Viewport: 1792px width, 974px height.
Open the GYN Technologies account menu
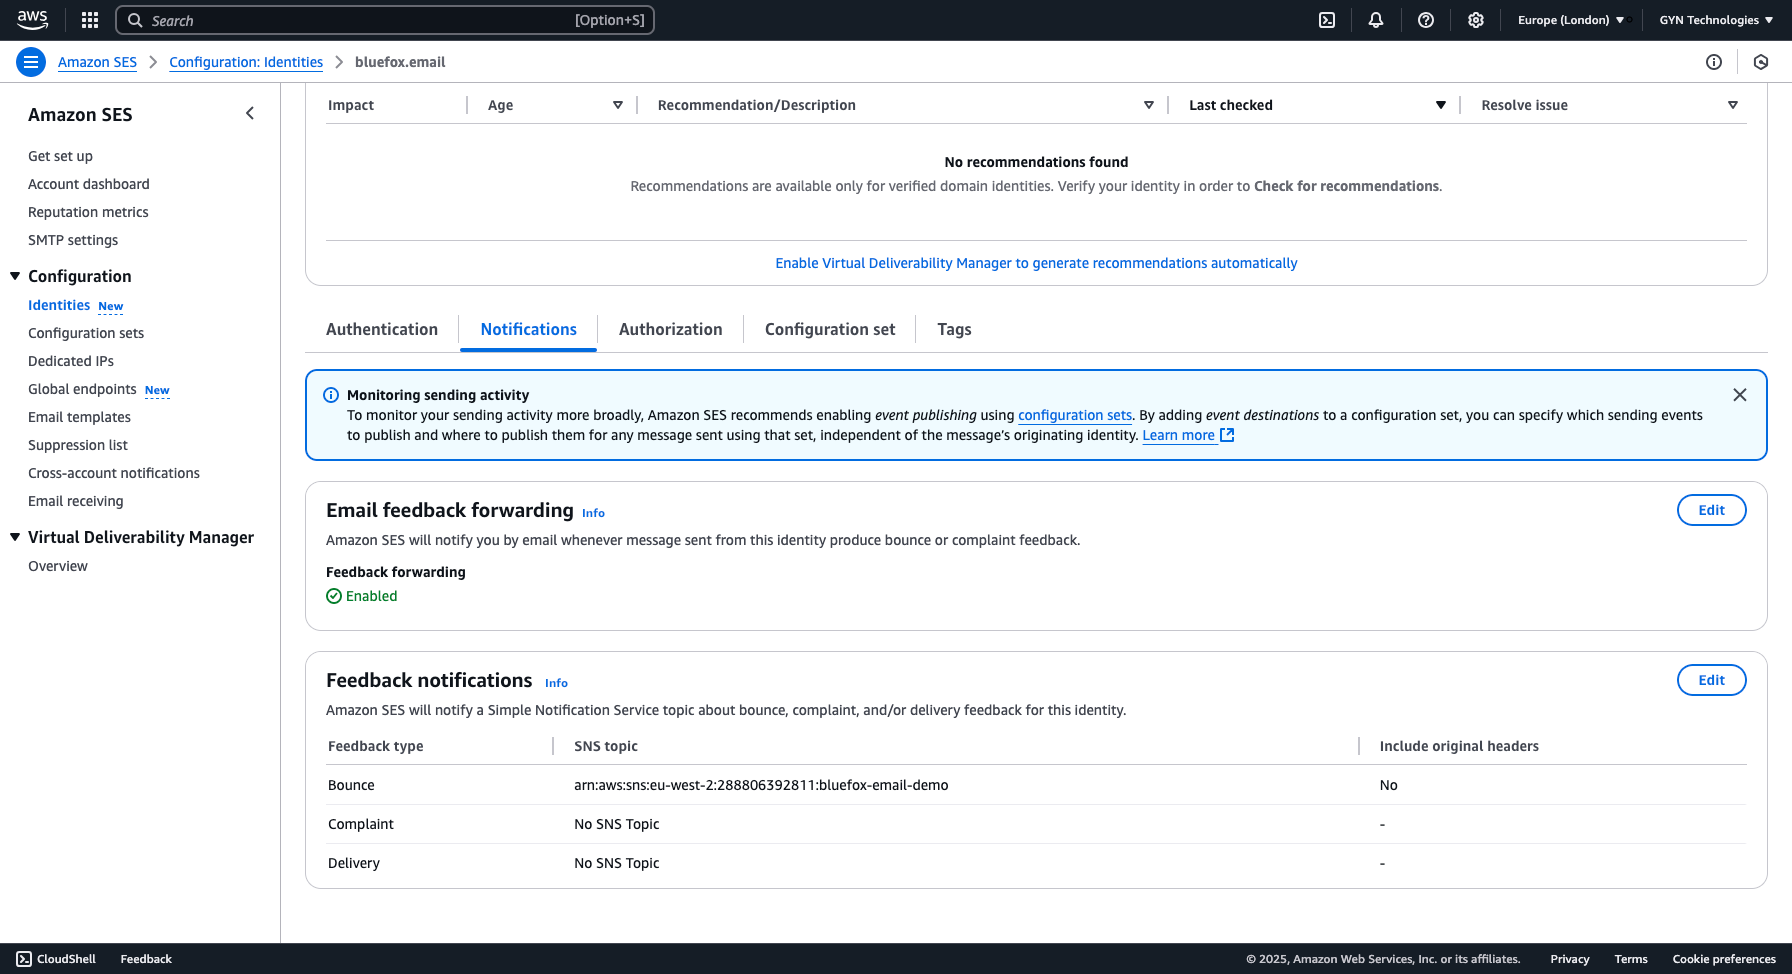1715,20
